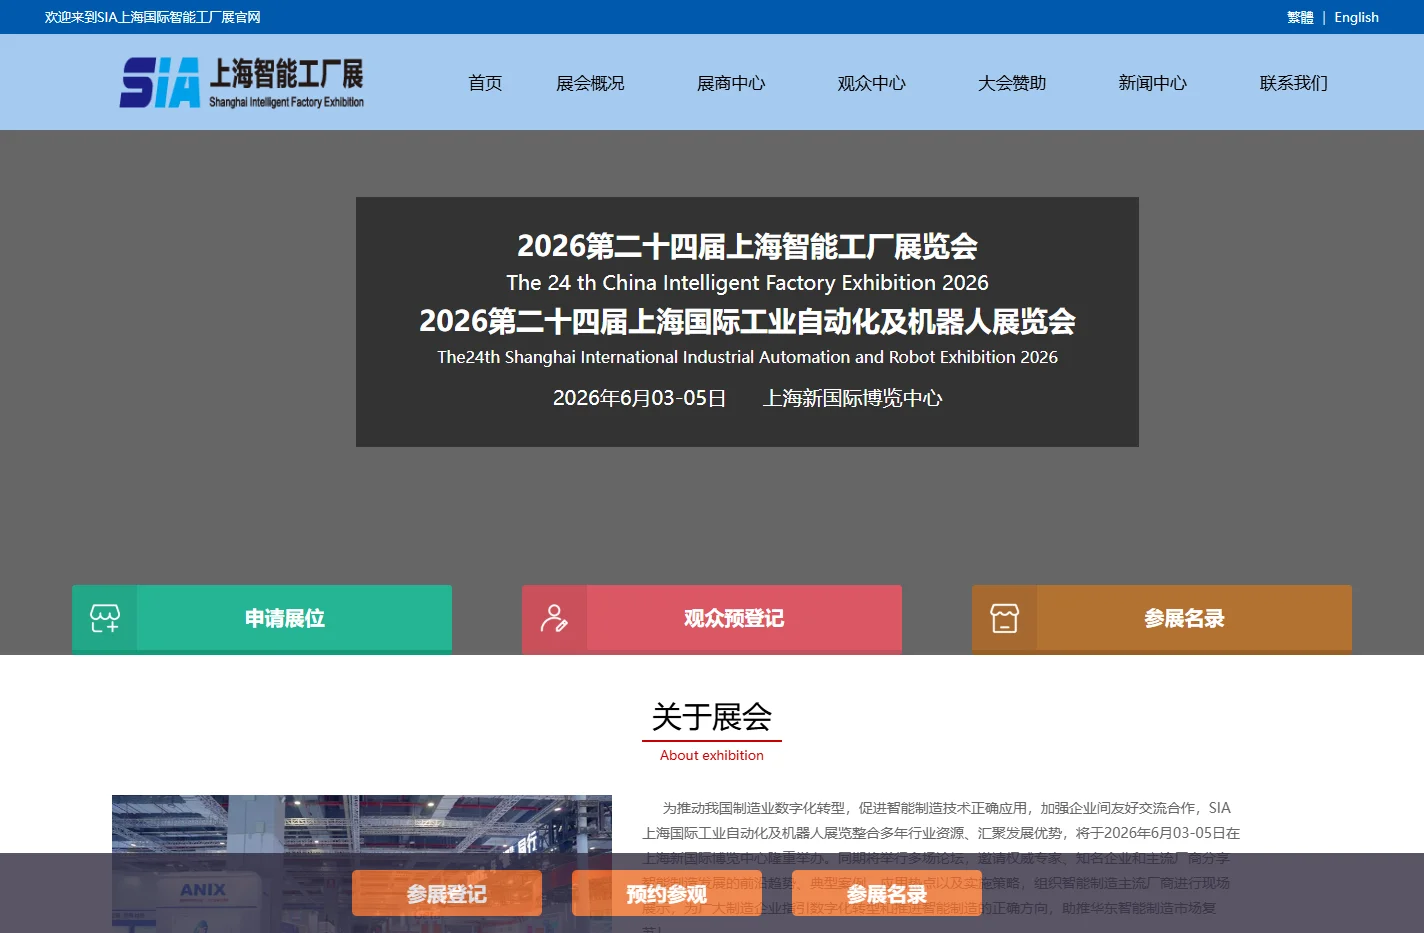Screen dimensions: 1424x933
Task: Switch language to 繁體
Action: coord(1300,17)
